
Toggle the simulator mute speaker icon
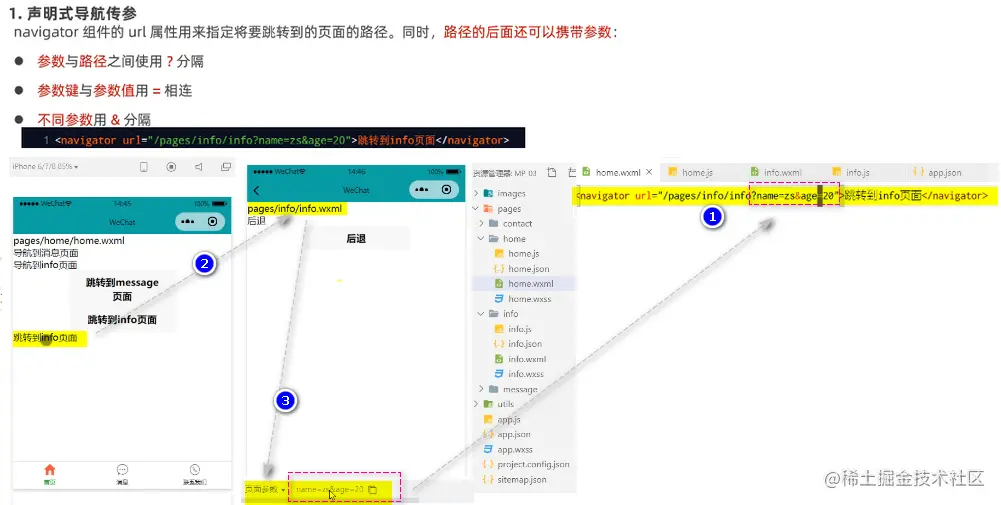(199, 167)
